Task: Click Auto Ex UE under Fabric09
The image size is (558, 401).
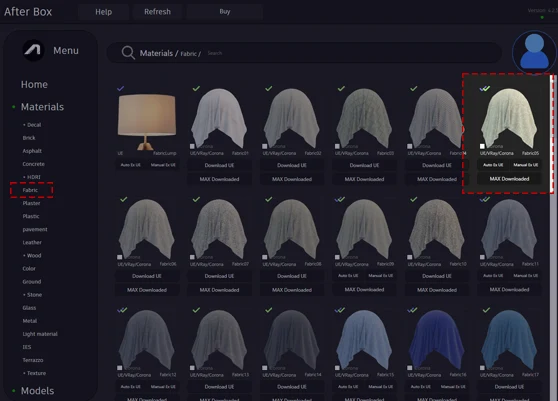Action: [x=348, y=275]
